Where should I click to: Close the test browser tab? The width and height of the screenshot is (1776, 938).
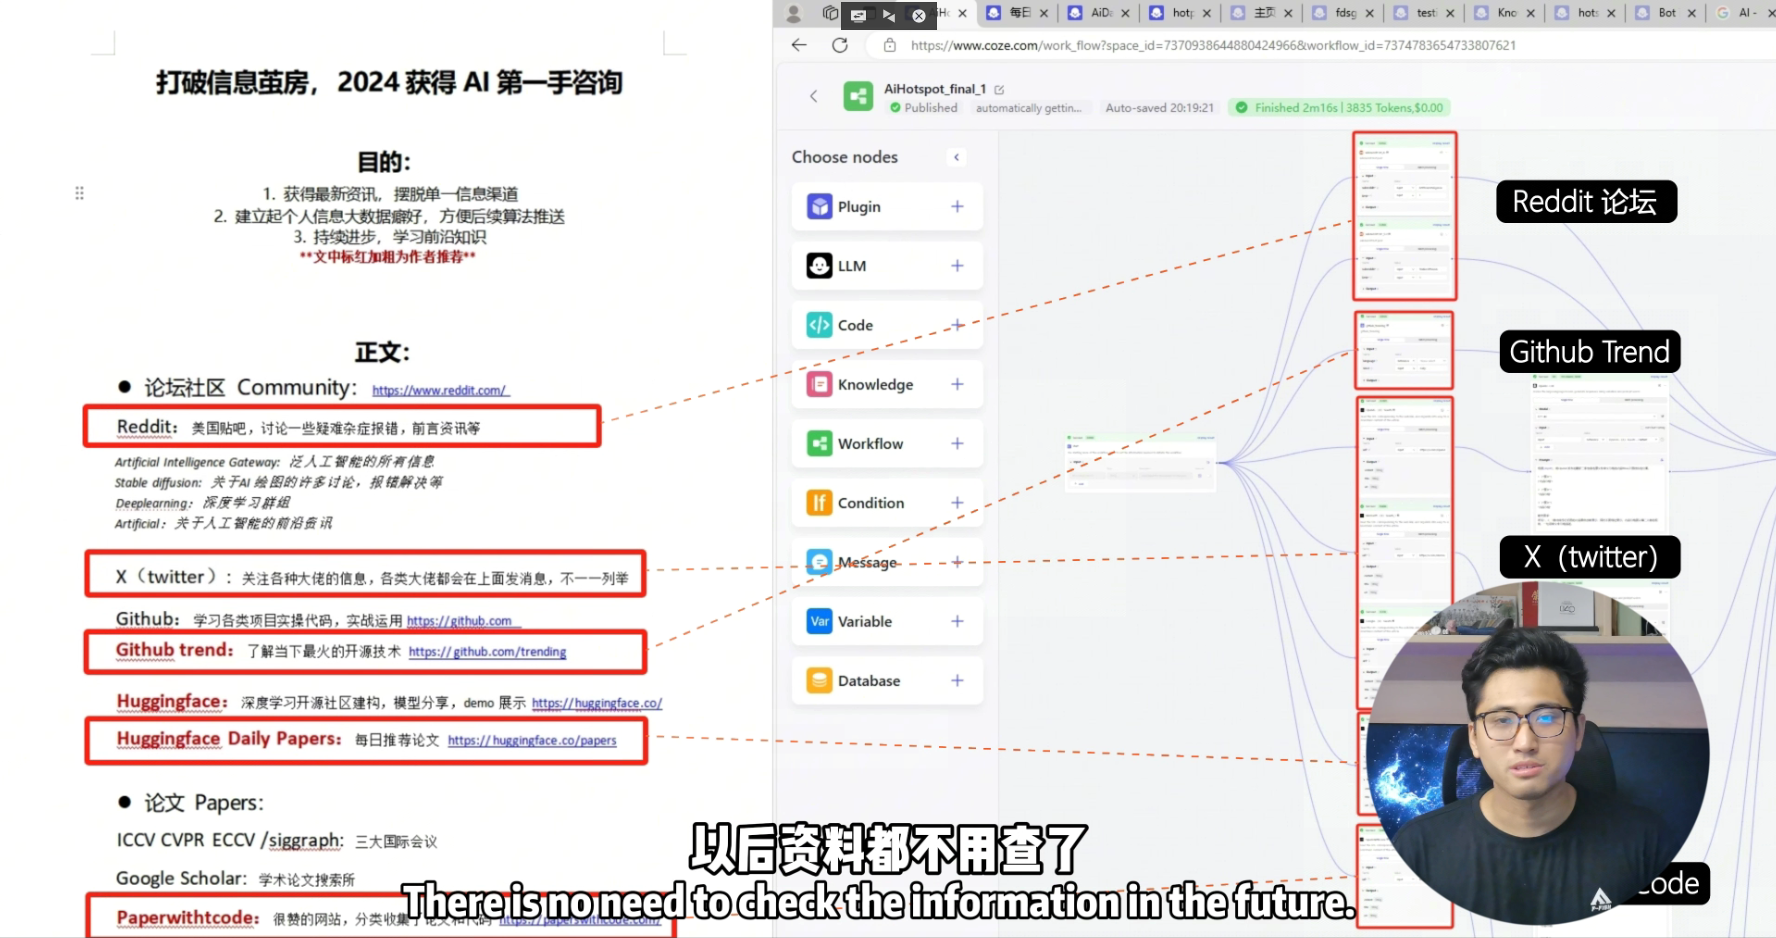coord(1451,13)
